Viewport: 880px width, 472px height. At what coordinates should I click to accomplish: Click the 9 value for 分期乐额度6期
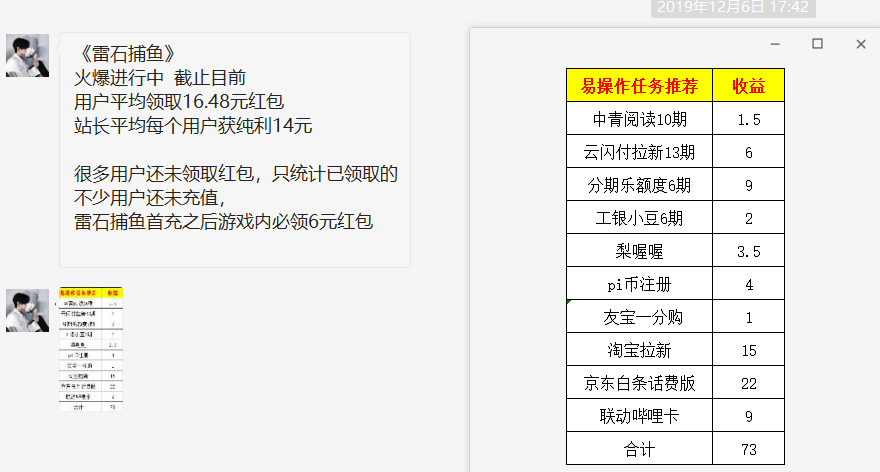(x=749, y=185)
